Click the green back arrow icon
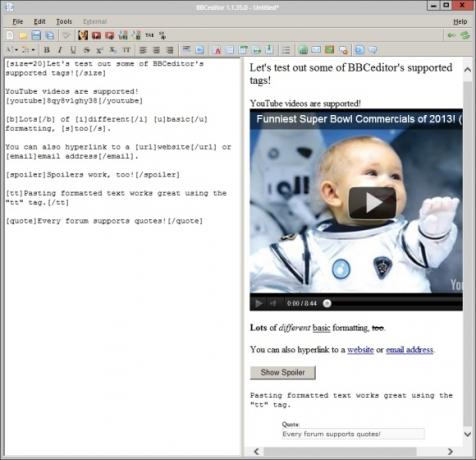Viewport: 476px width, 460px height. (x=452, y=35)
